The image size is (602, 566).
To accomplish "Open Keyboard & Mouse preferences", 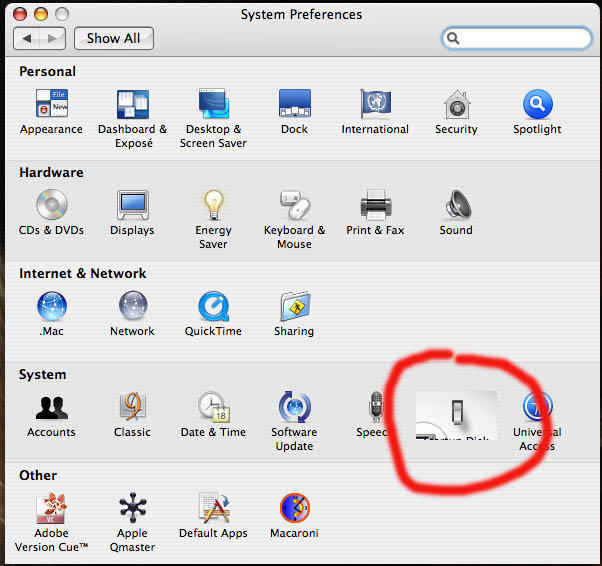I will [295, 205].
